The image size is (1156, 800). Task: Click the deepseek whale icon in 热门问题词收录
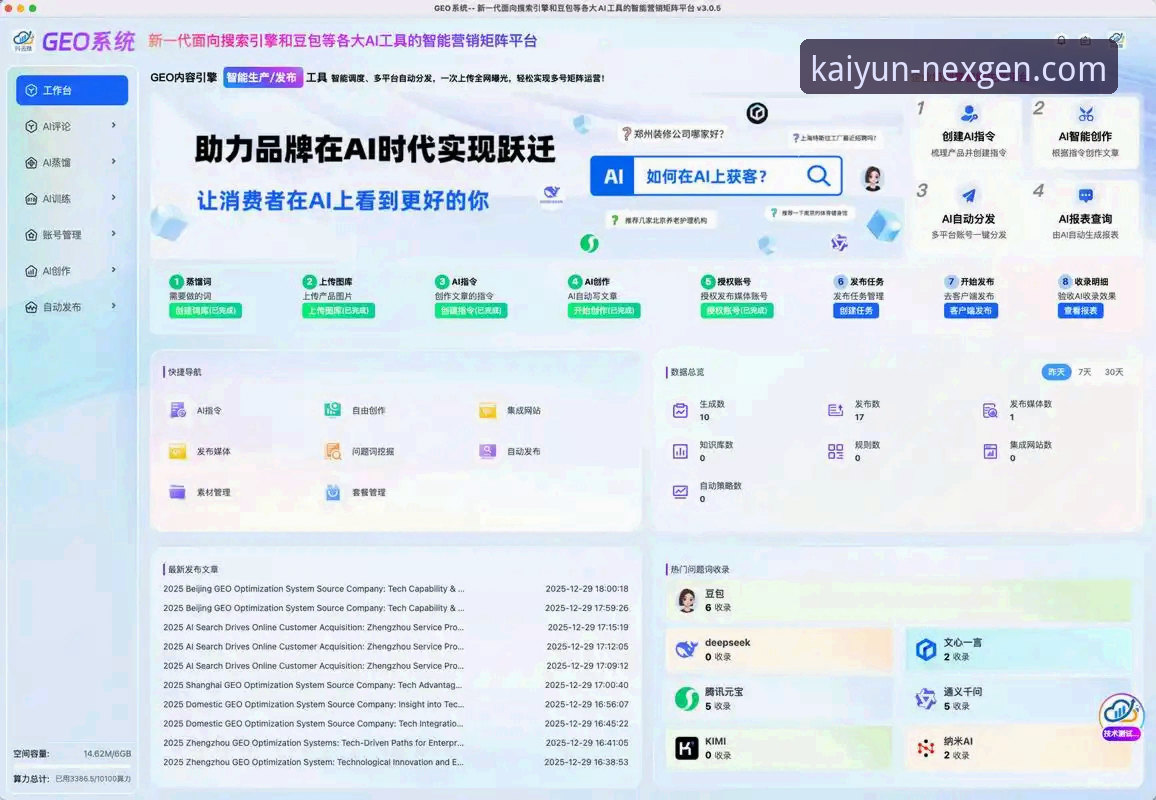tap(686, 648)
